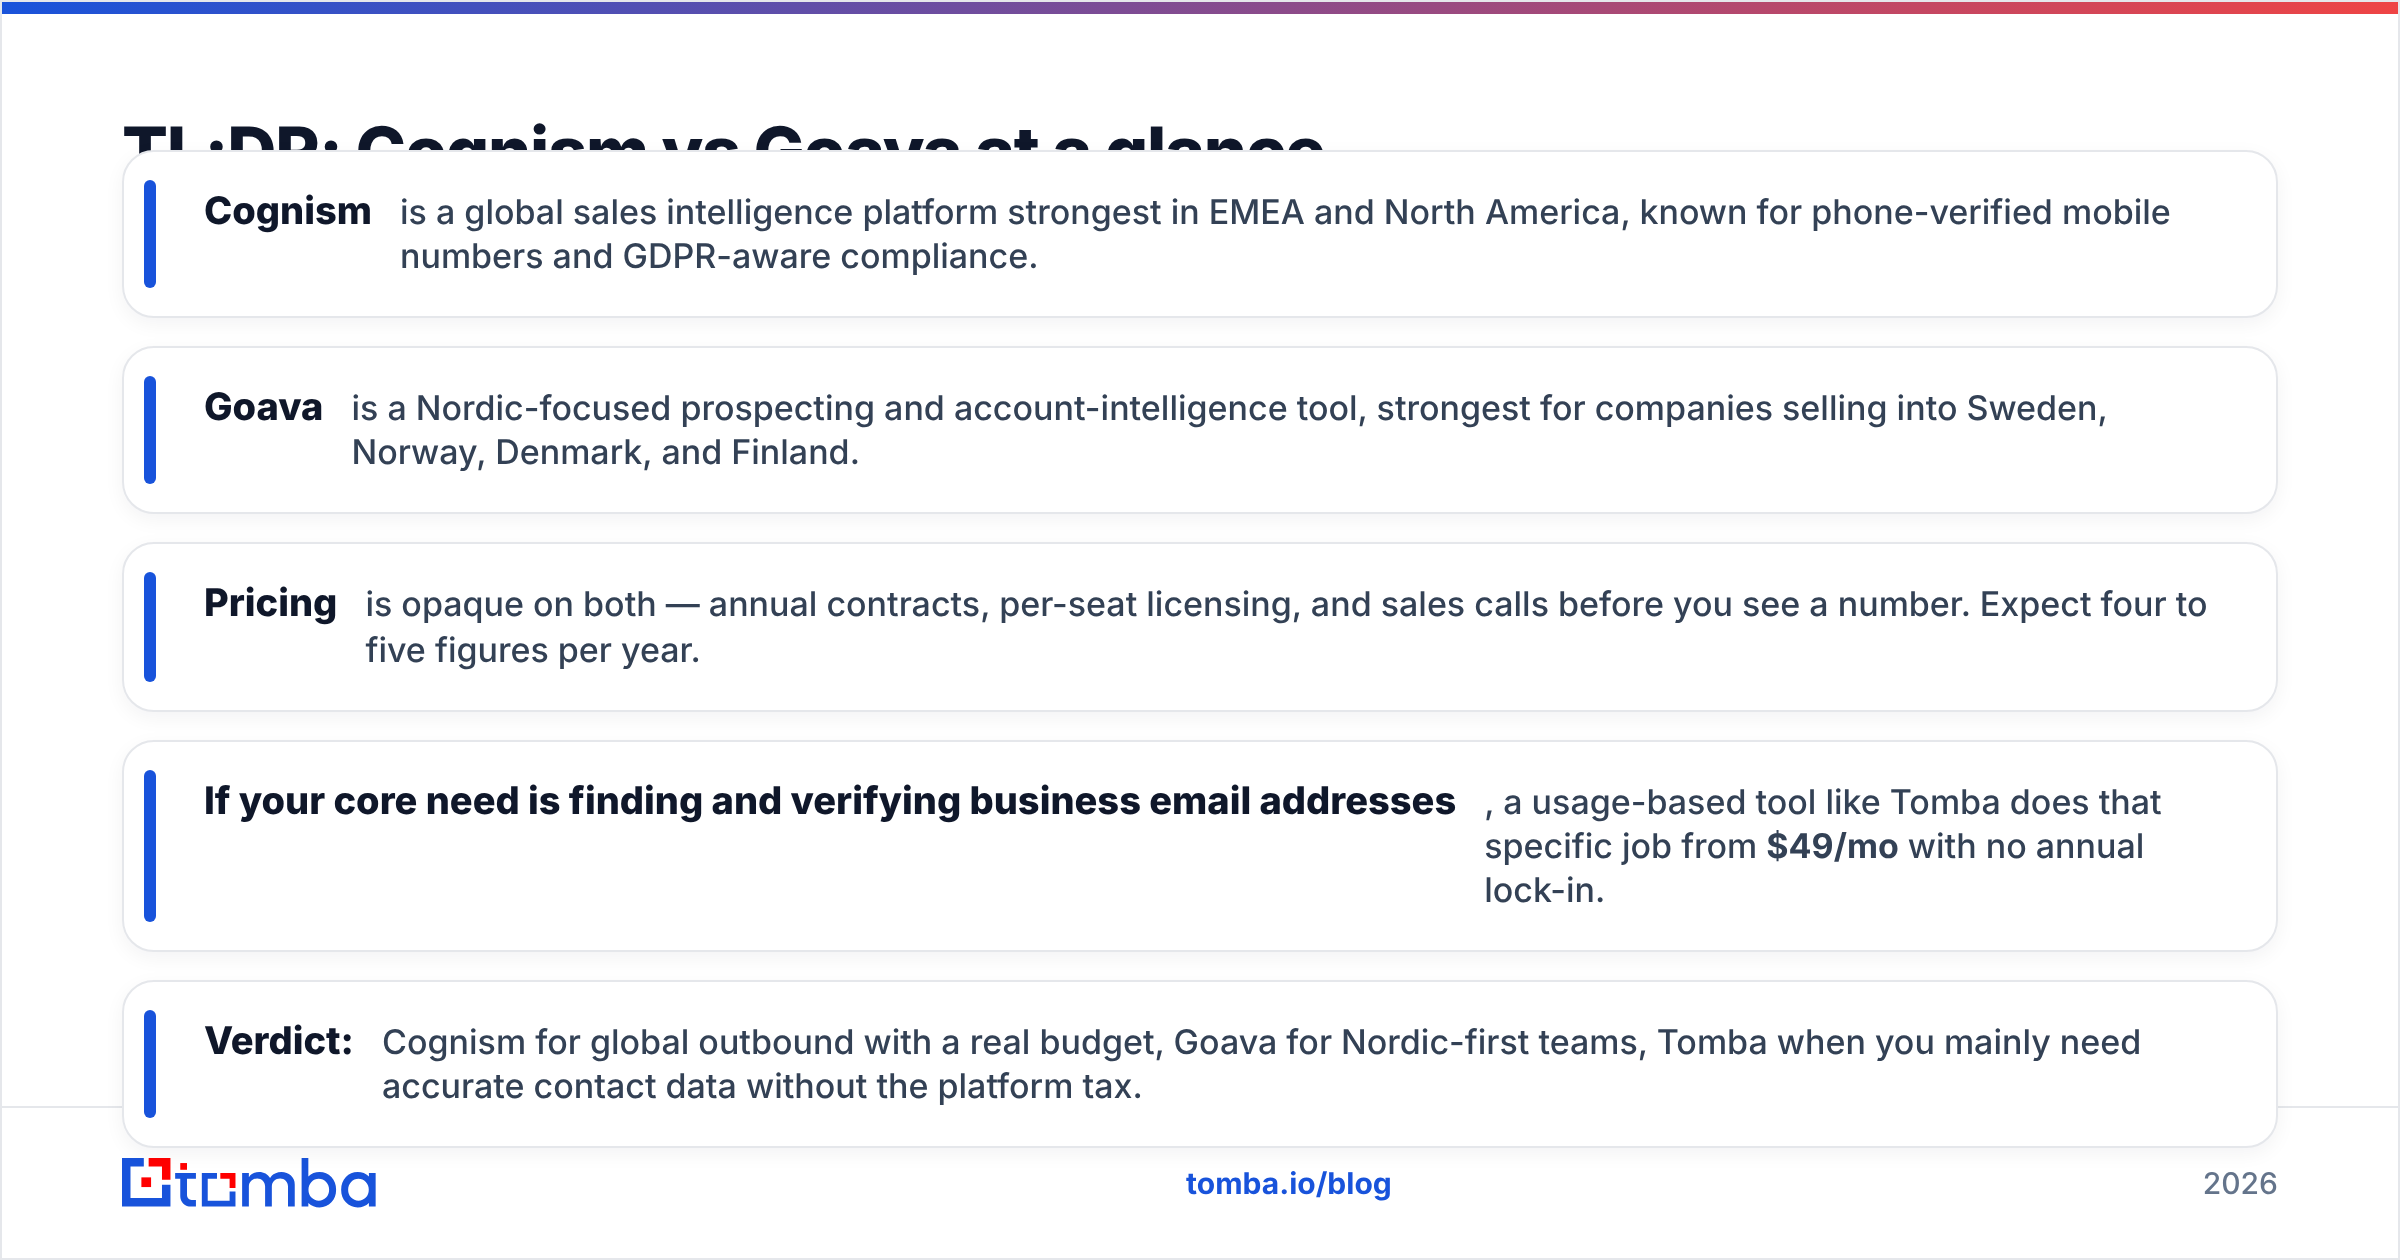Click the blue accent bar beside Pricing
This screenshot has width=2400, height=1260.
point(150,627)
